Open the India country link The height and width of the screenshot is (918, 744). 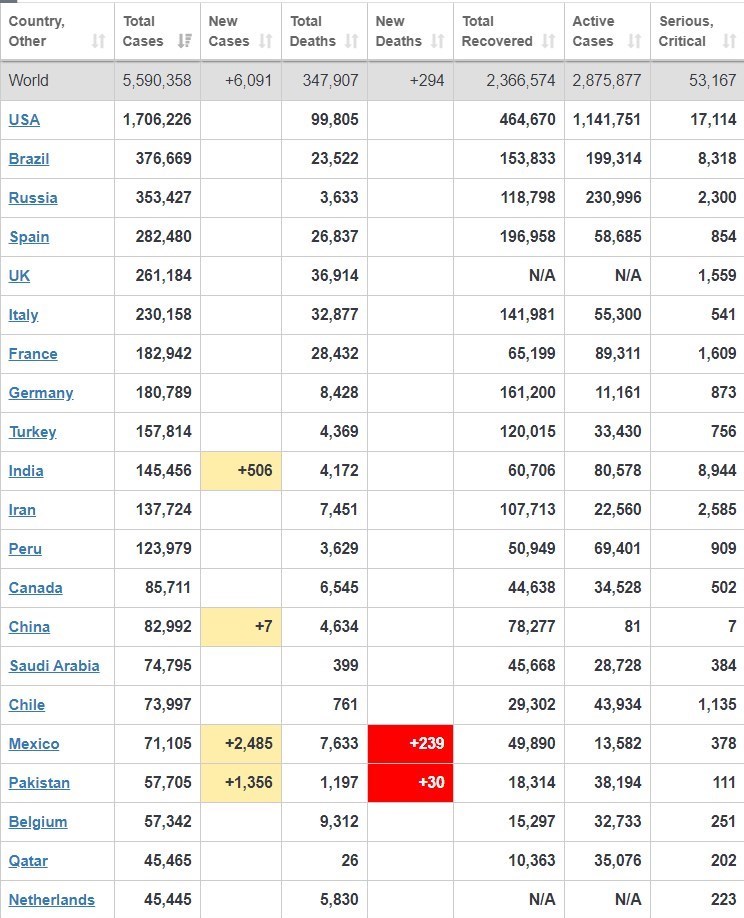(26, 471)
